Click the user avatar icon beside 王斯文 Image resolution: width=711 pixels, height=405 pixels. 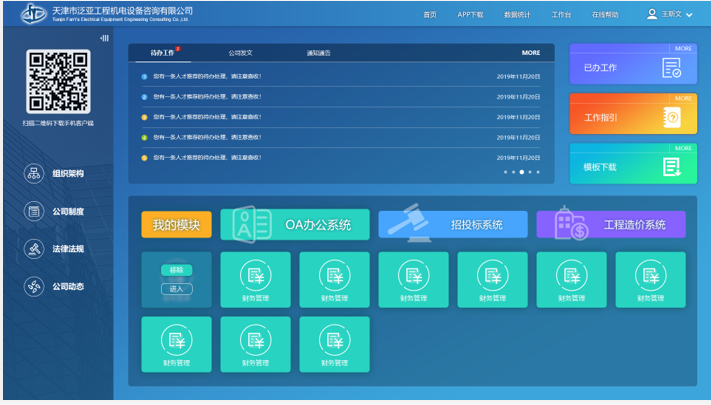click(x=652, y=14)
